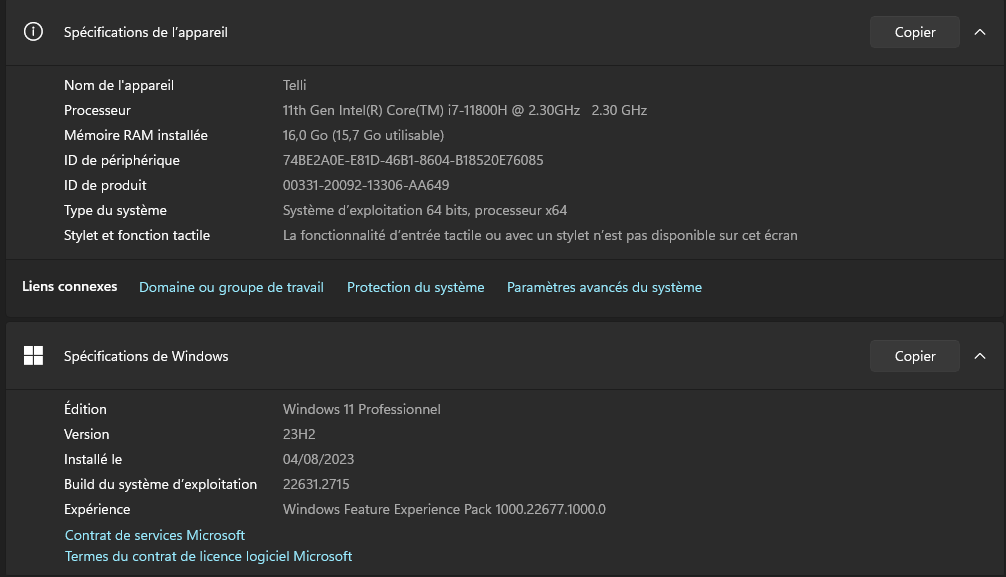
Task: Click the Type du système label
Action: 115,211
